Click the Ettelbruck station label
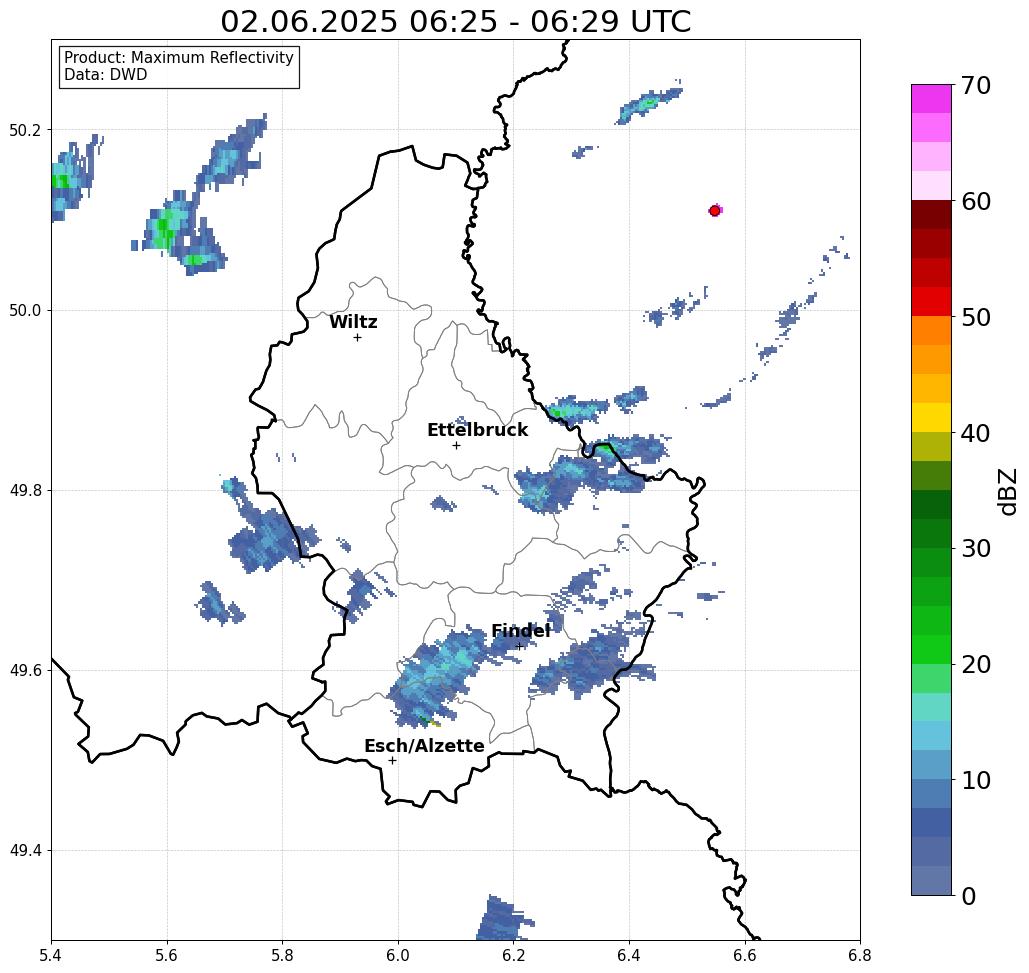 (477, 430)
